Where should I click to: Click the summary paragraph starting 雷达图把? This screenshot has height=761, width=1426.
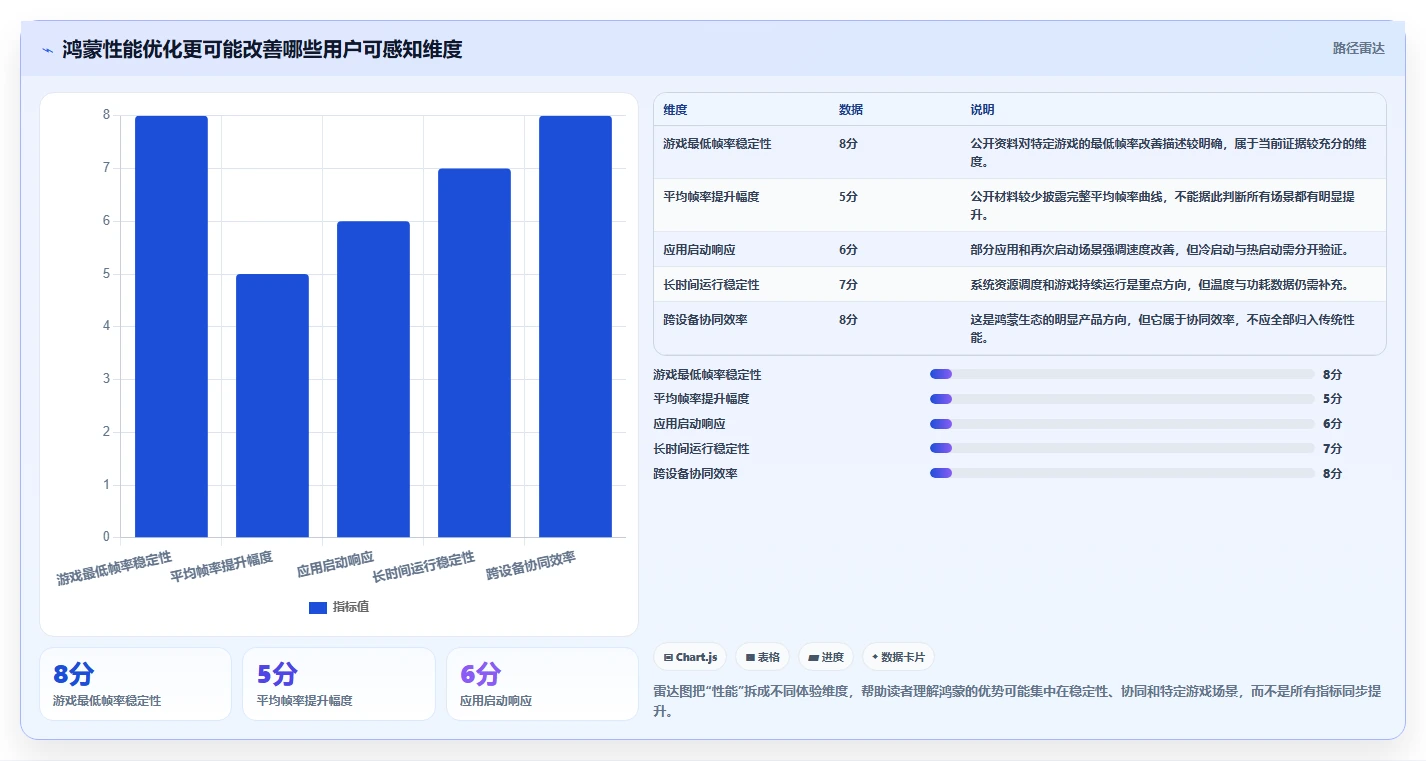(x=1018, y=701)
